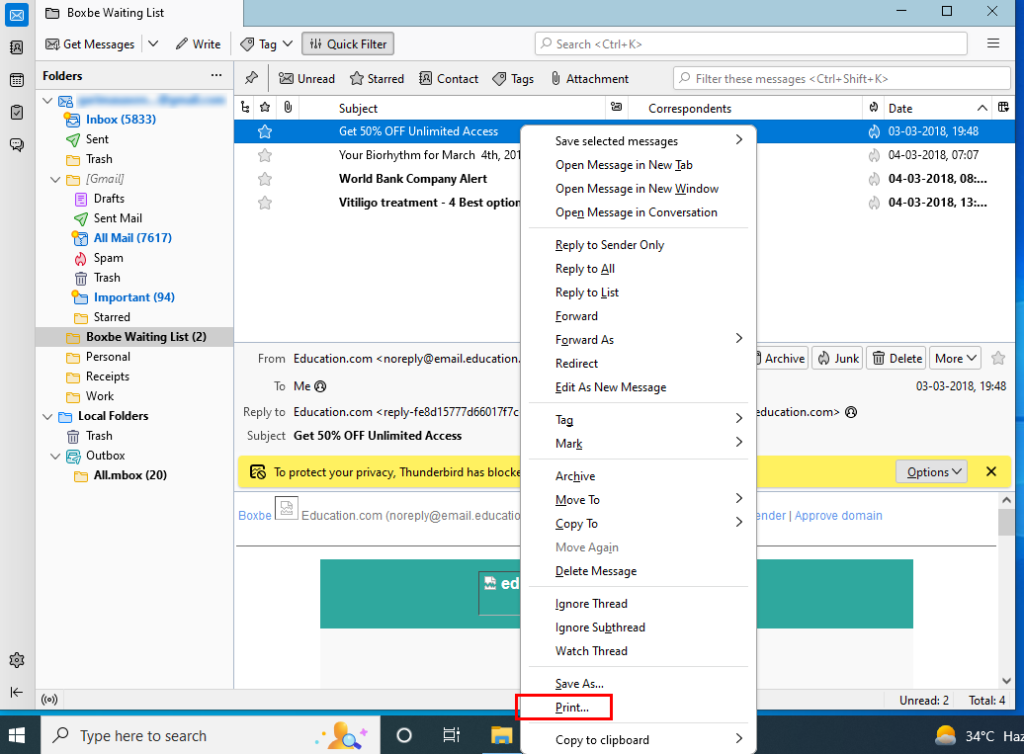Click the contact icon after education.com reply address
The image size is (1024, 754).
(x=851, y=413)
